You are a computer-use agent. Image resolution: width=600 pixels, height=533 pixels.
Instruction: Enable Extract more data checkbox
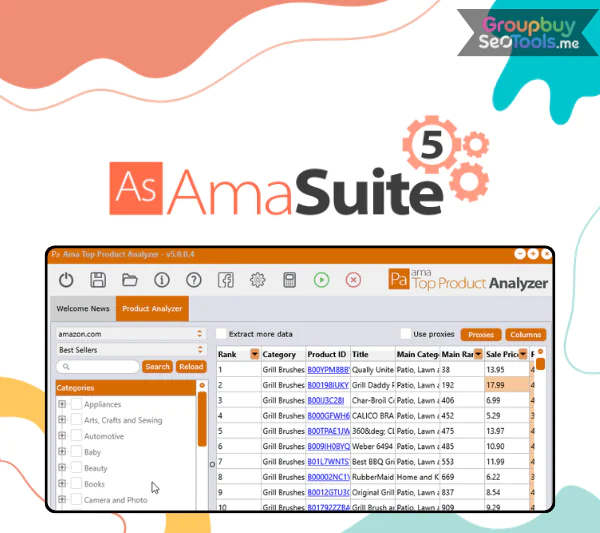pos(221,334)
